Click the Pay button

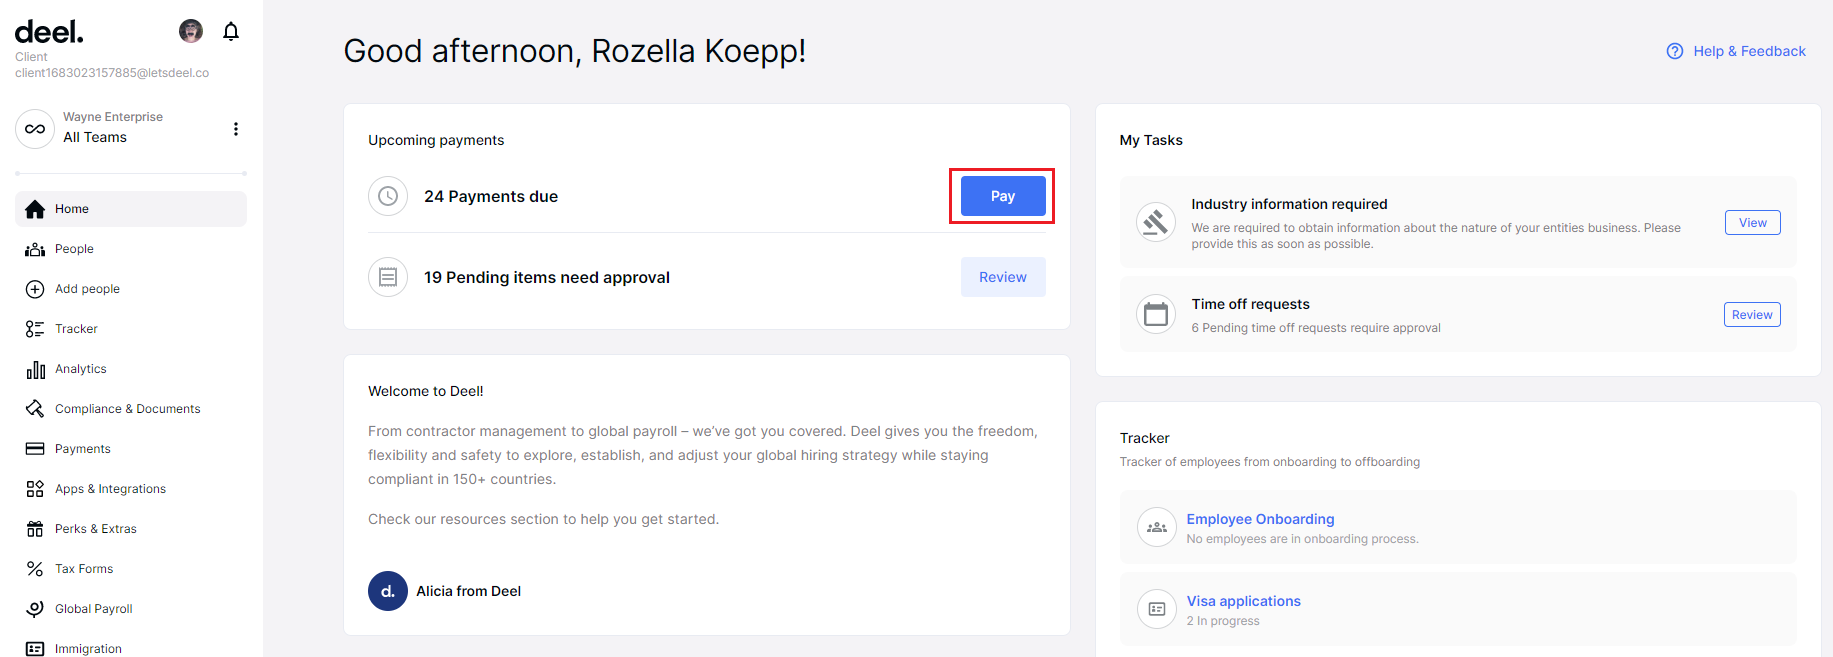(x=1003, y=196)
